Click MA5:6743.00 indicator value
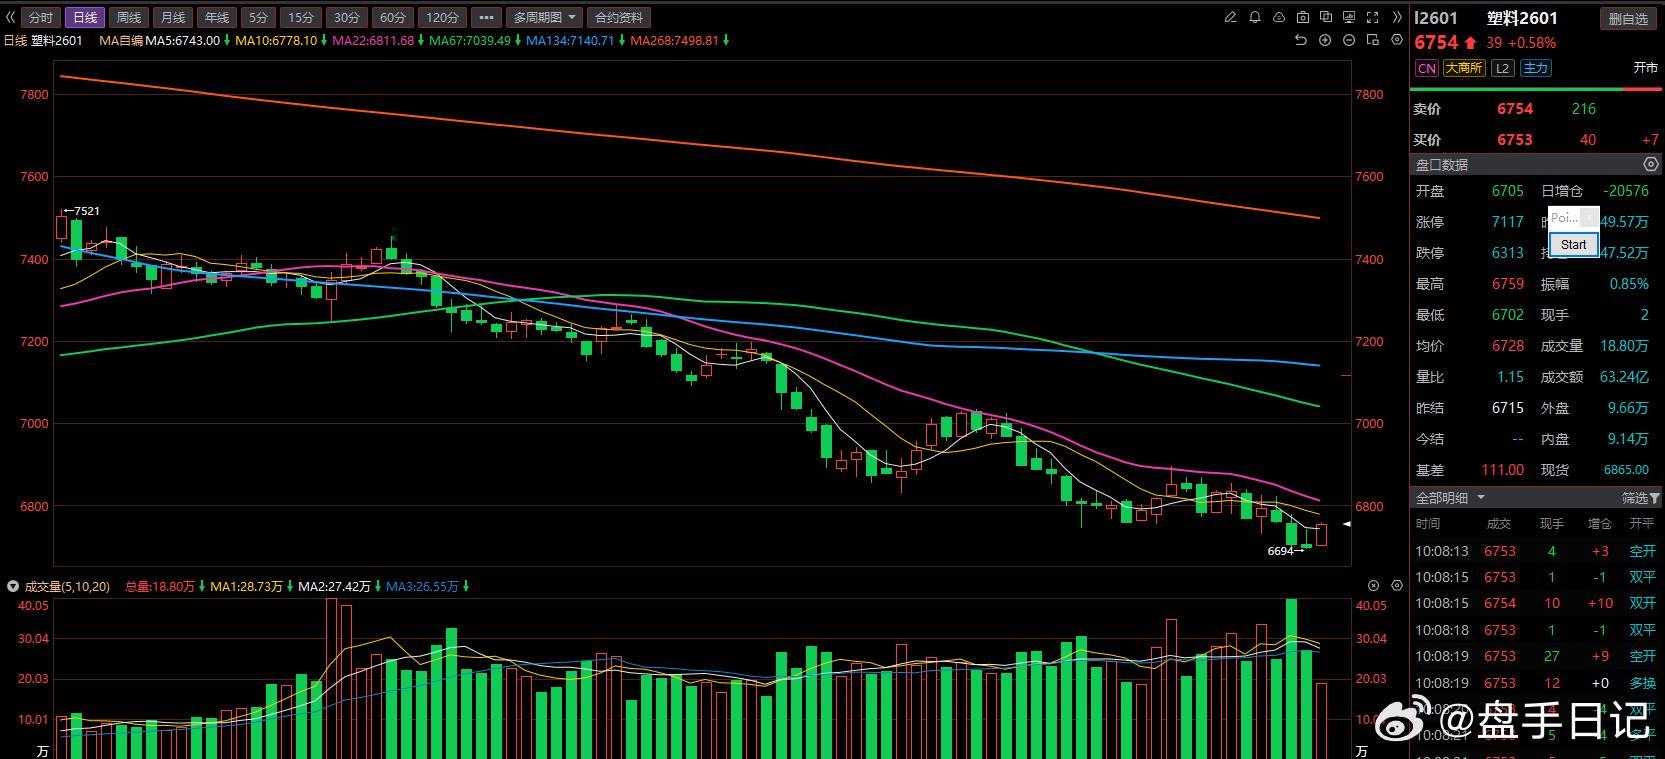The image size is (1665, 759). coord(183,41)
